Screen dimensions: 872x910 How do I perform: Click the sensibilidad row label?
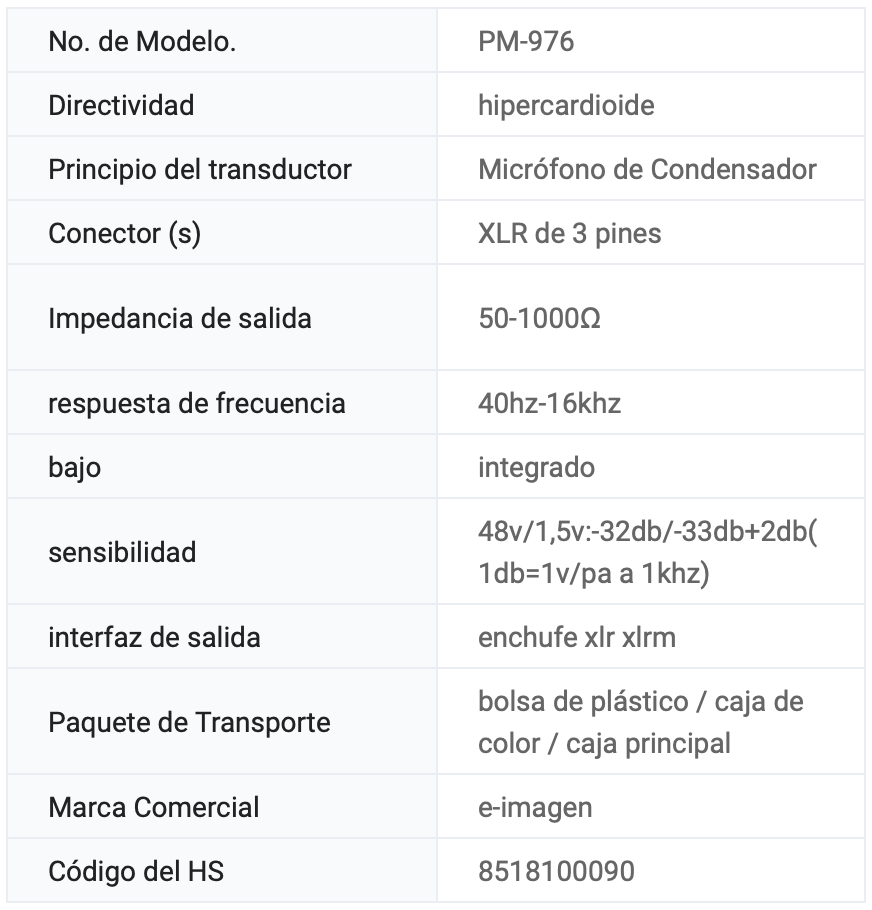coord(122,552)
